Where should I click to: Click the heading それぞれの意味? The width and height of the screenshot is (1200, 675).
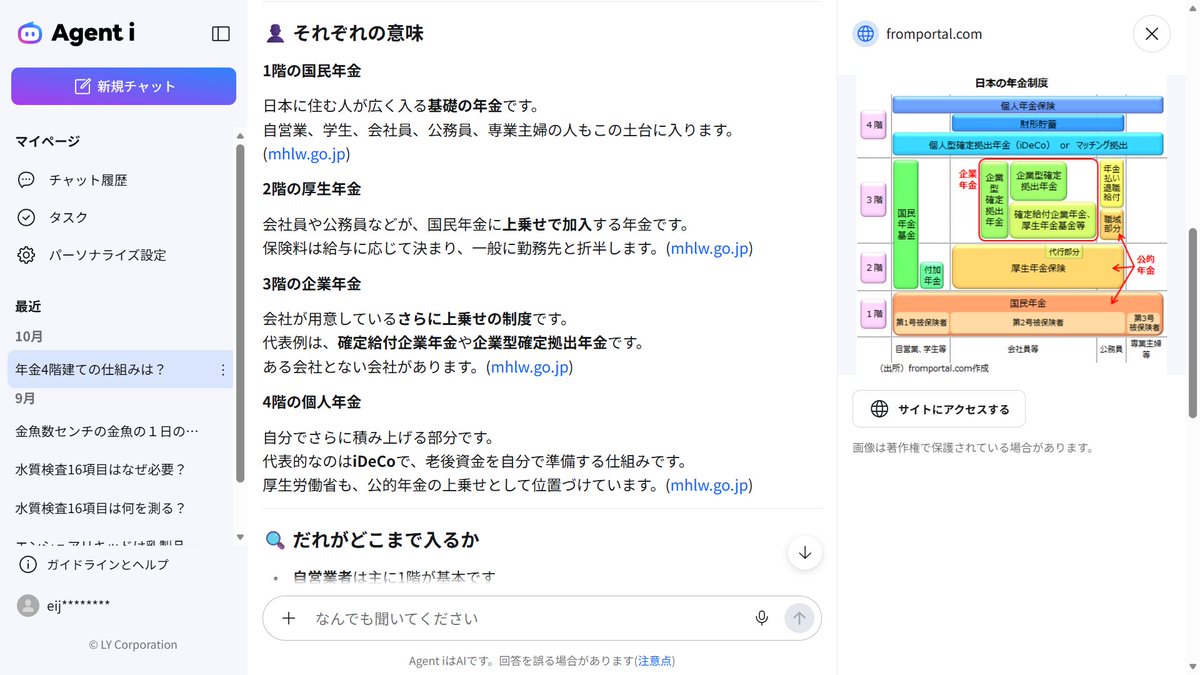pos(358,33)
